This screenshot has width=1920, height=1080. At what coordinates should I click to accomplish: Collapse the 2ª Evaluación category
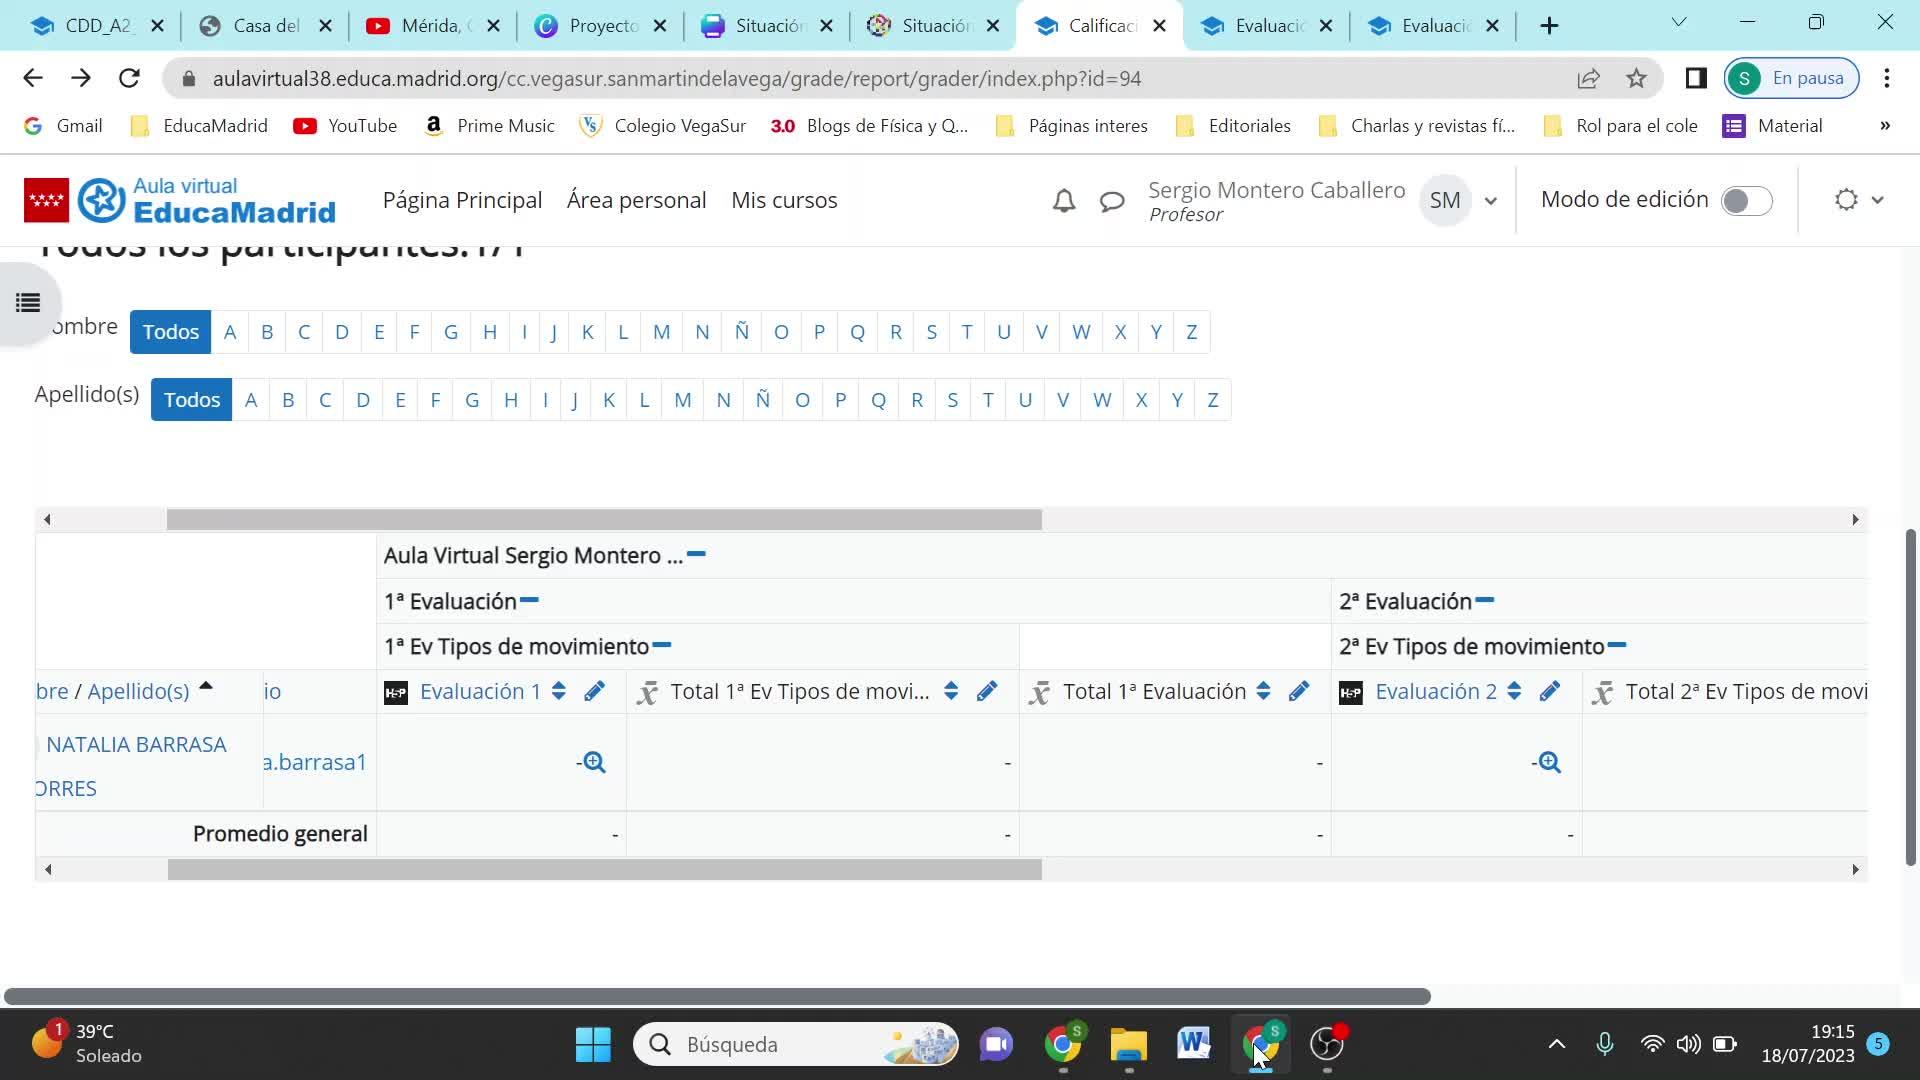(x=1485, y=600)
